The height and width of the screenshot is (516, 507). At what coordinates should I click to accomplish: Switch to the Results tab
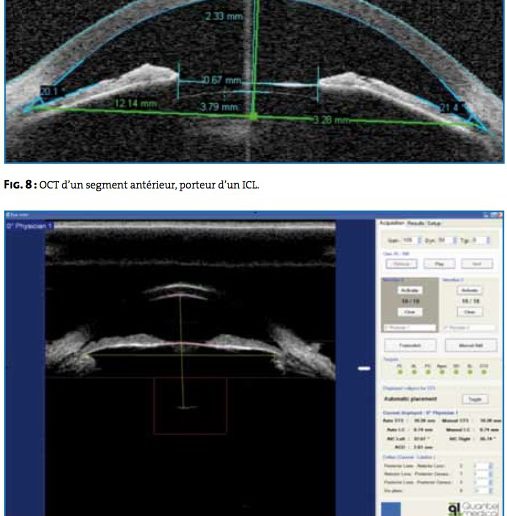tap(415, 223)
